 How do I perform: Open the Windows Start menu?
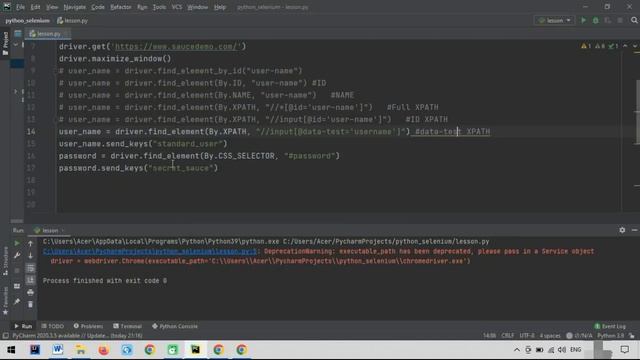pyautogui.click(x=11, y=350)
